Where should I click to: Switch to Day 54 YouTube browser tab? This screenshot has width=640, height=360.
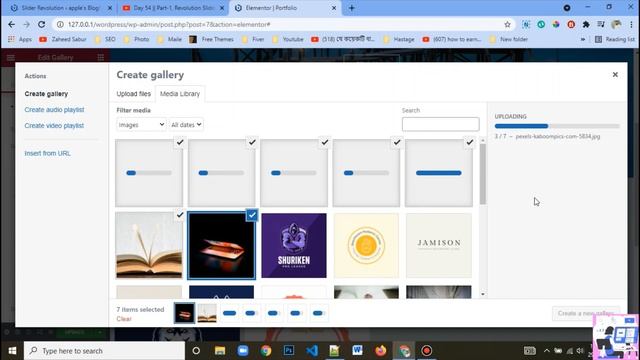click(x=173, y=8)
